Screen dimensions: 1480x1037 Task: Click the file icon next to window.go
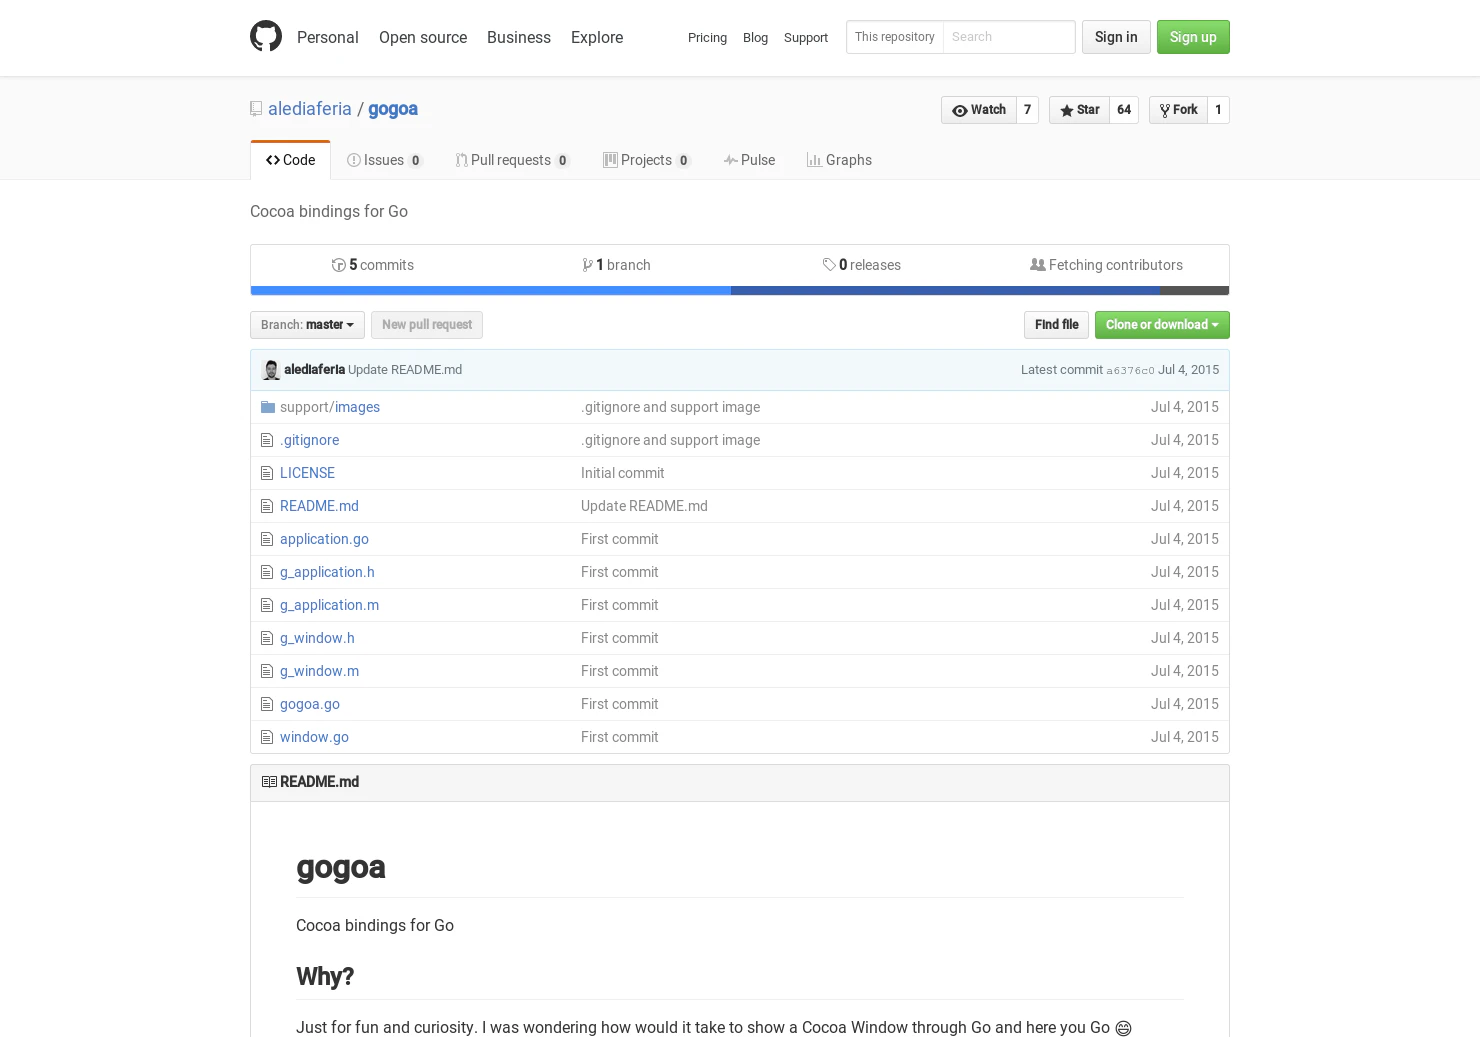(267, 737)
